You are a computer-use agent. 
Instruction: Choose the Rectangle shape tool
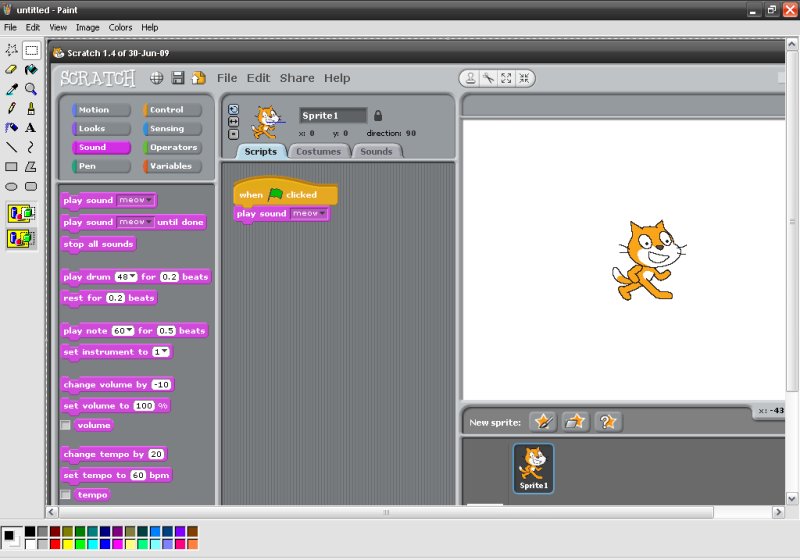pyautogui.click(x=11, y=167)
